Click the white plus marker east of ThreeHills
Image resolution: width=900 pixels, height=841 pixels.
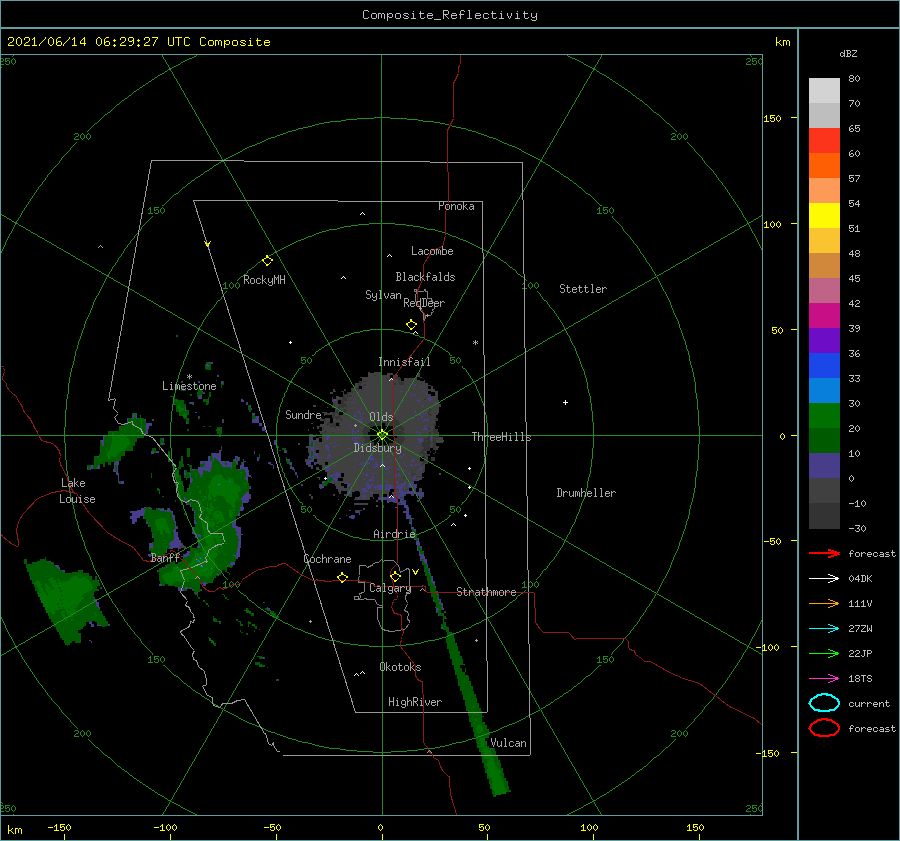pos(565,402)
